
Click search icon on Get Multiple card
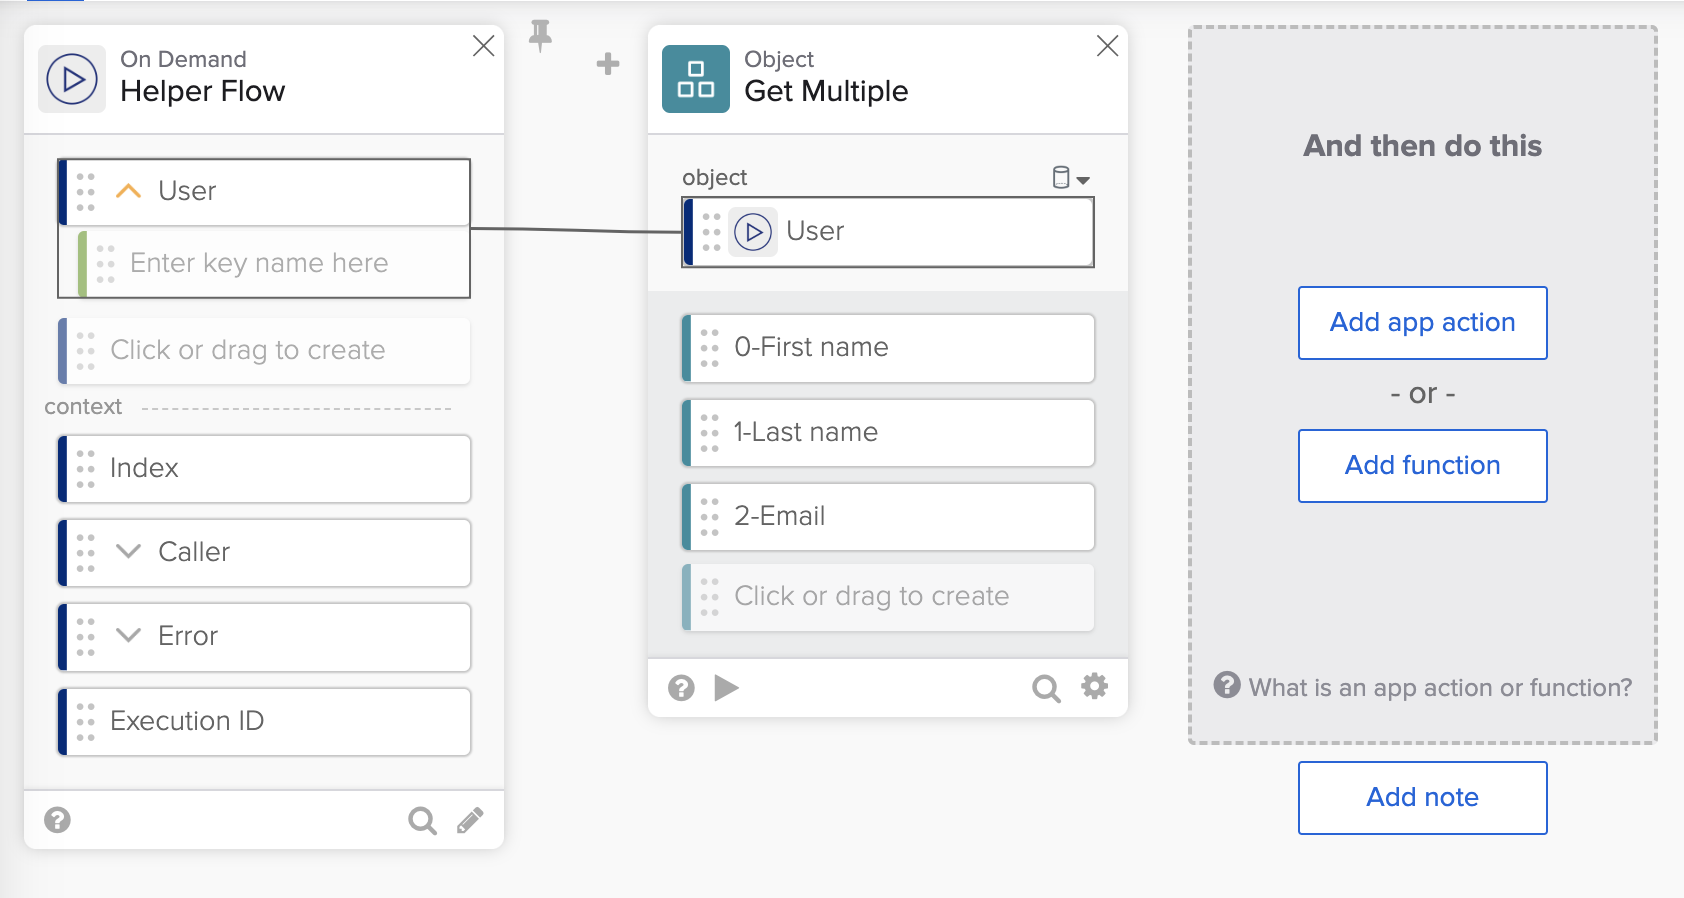[x=1045, y=688]
